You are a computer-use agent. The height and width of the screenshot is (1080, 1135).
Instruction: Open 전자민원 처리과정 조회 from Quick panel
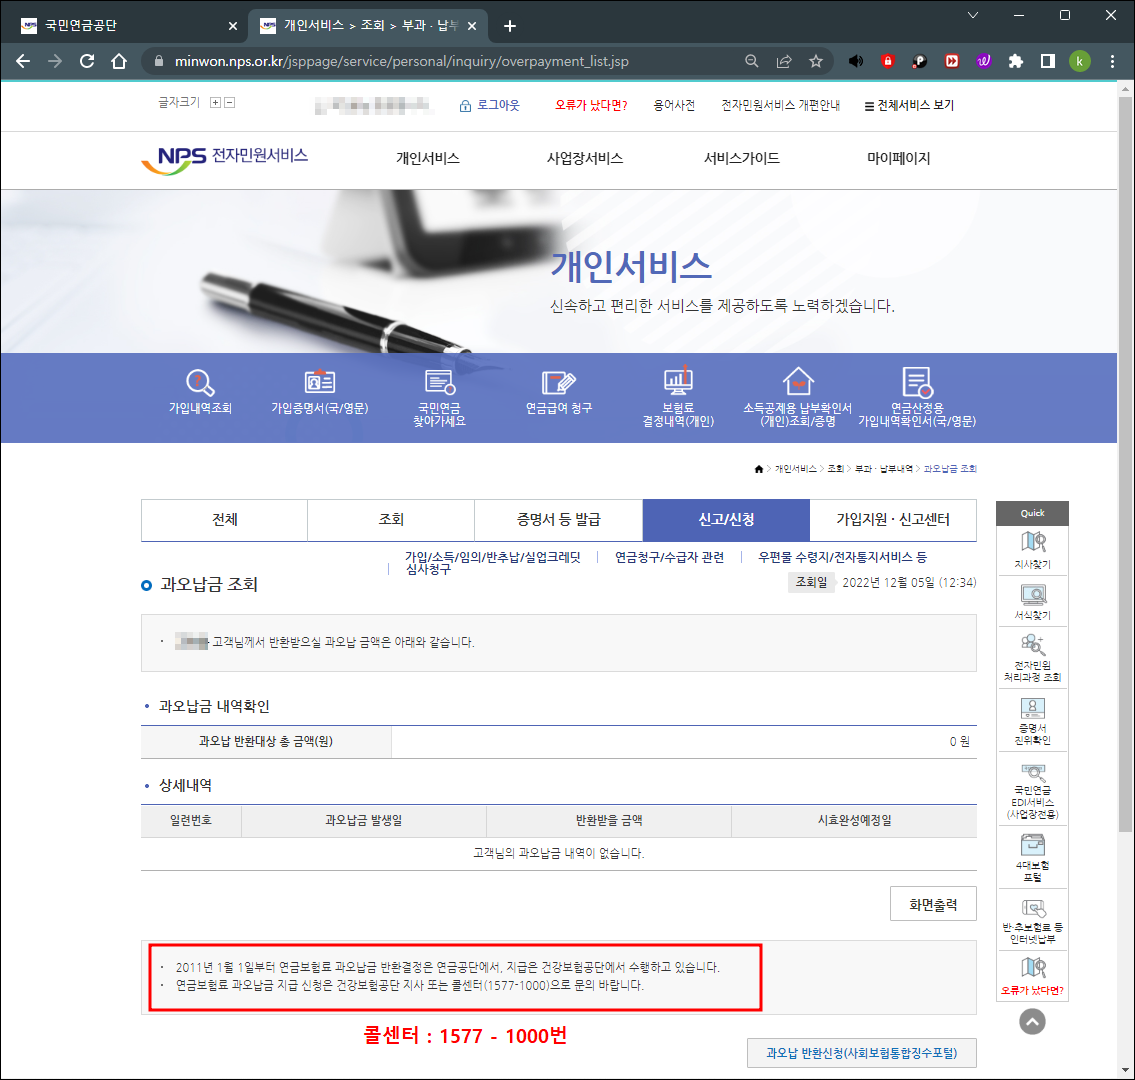[x=1031, y=656]
